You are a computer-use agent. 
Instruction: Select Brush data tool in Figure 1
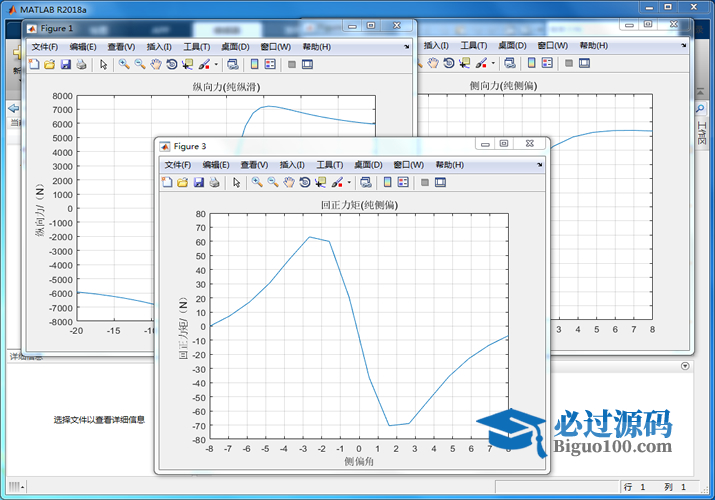[x=204, y=64]
